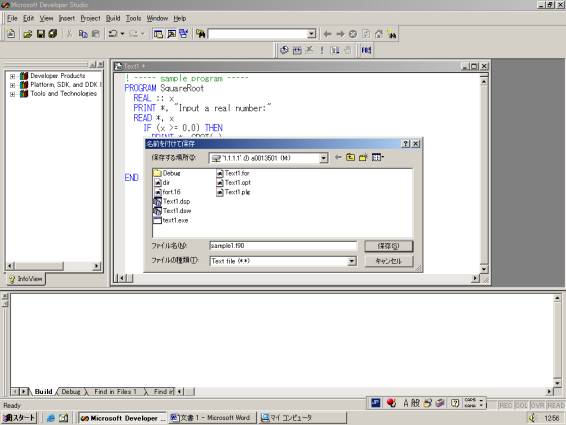Click the Find in Files icon
Image resolution: width=566 pixels, height=425 pixels.
click(201, 34)
